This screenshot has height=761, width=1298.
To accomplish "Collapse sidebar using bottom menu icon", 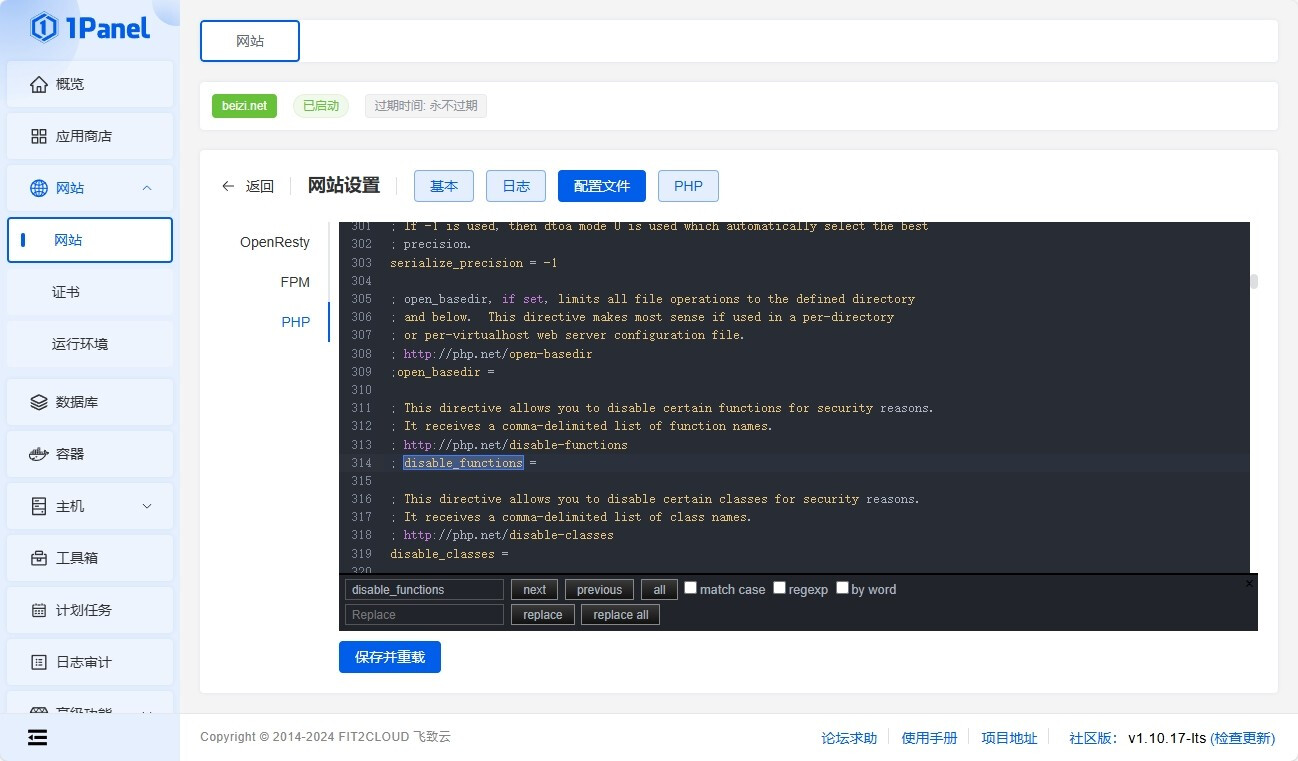I will tap(37, 737).
